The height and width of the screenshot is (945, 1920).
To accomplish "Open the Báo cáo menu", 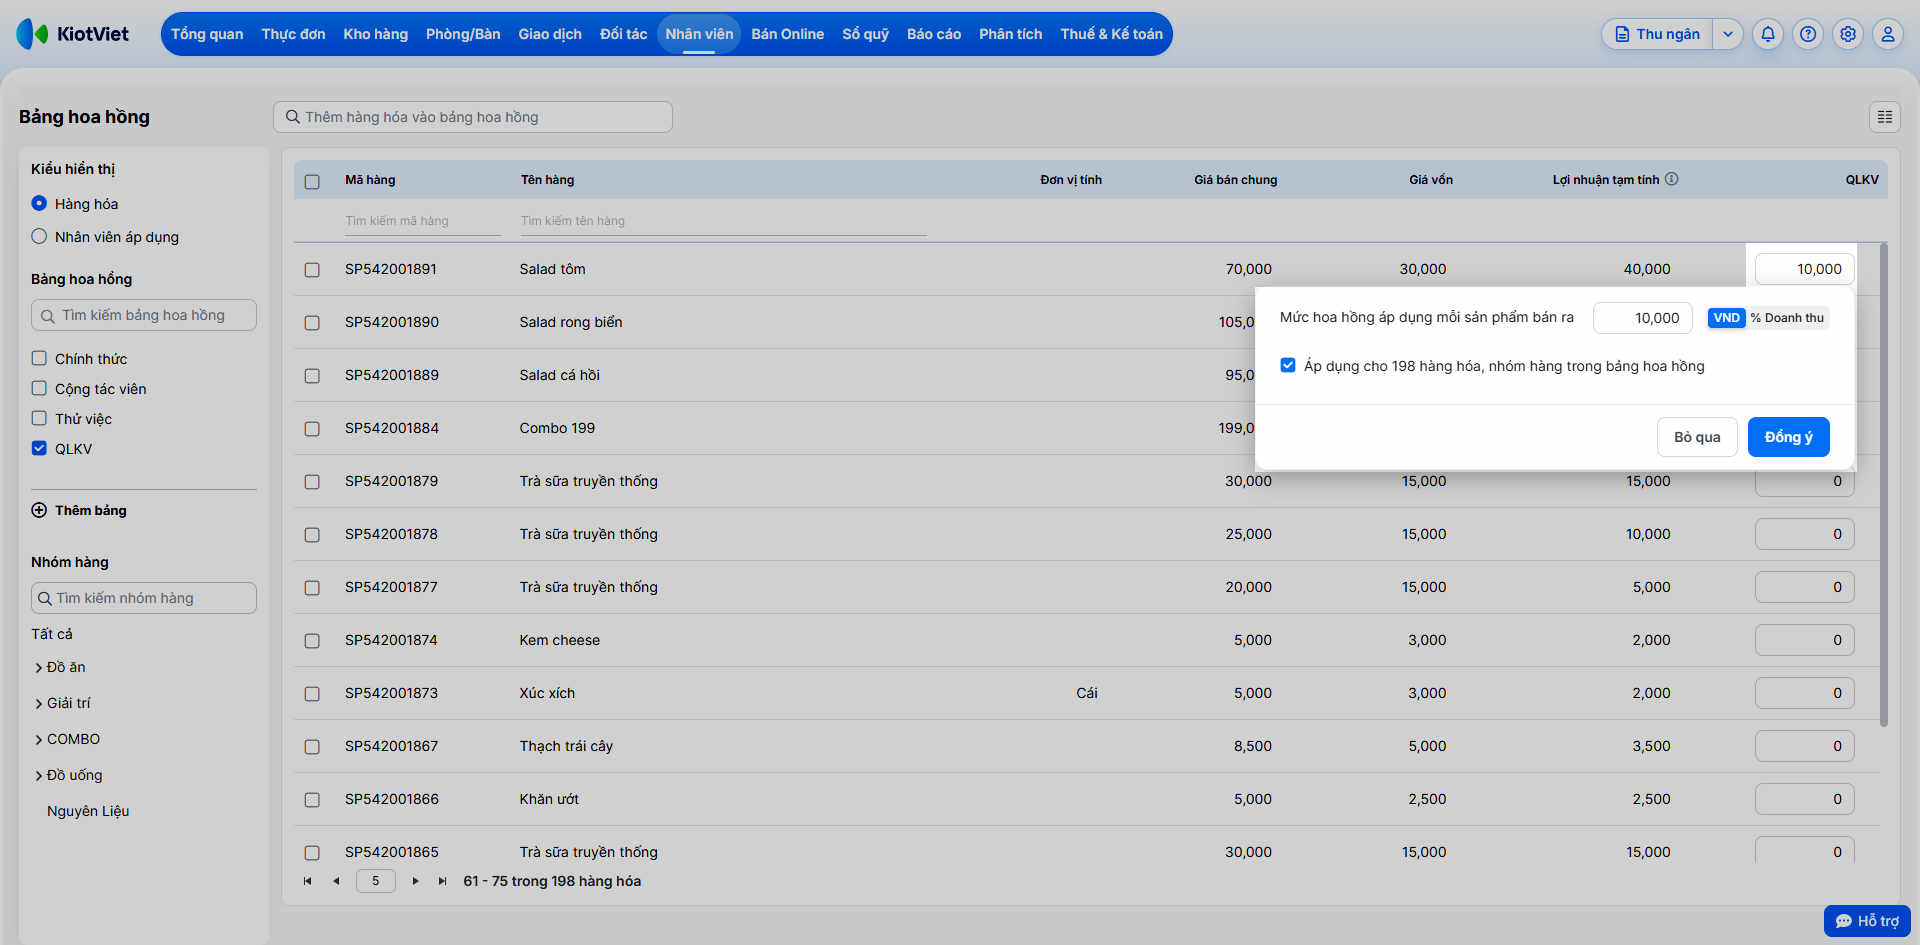I will (934, 34).
